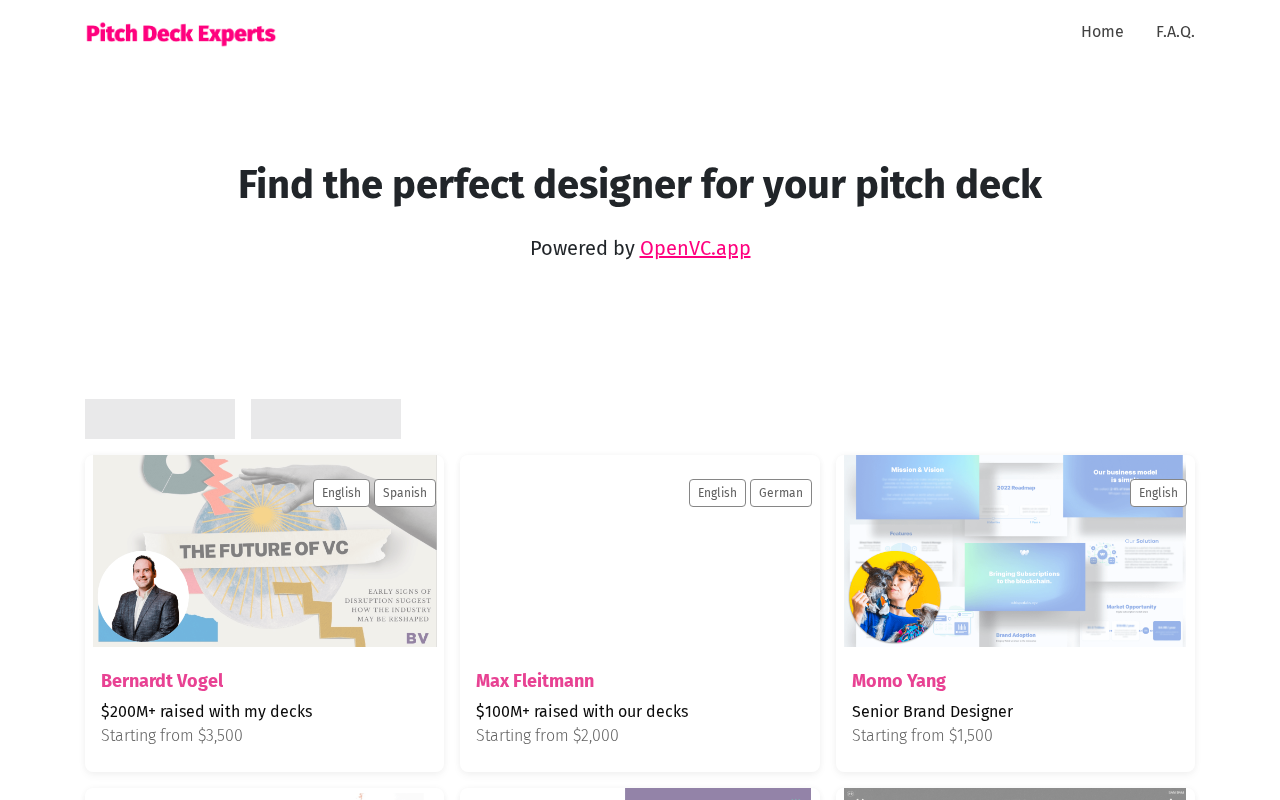Screen dimensions: 1280x800
Task: Open the F.A.Q. page
Action: 1175,32
